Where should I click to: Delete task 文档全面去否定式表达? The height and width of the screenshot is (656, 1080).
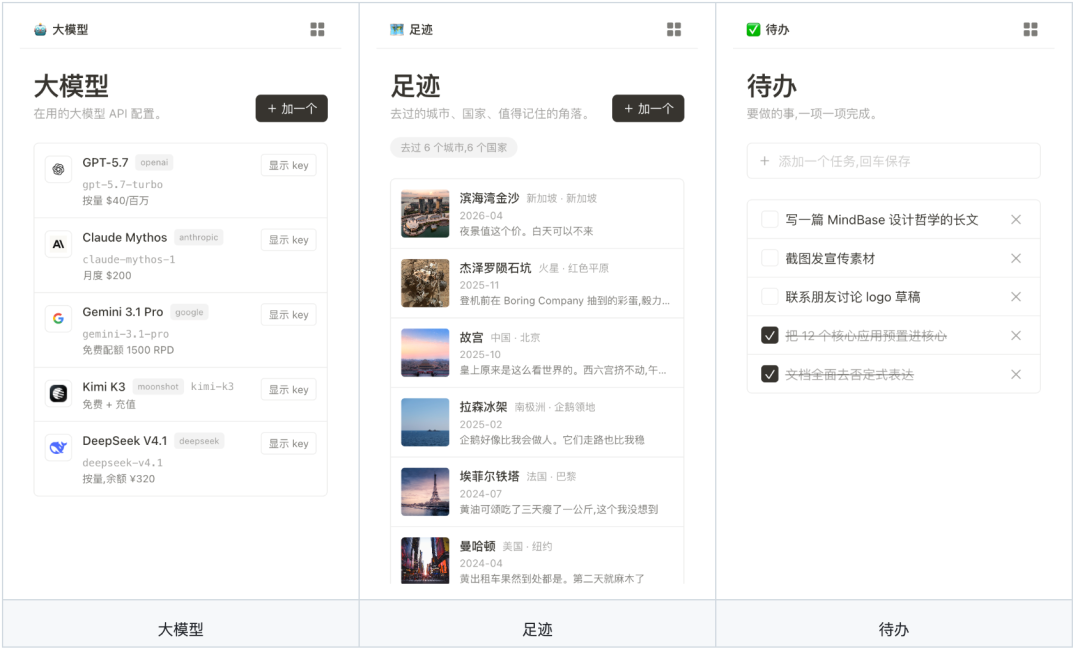click(1017, 375)
